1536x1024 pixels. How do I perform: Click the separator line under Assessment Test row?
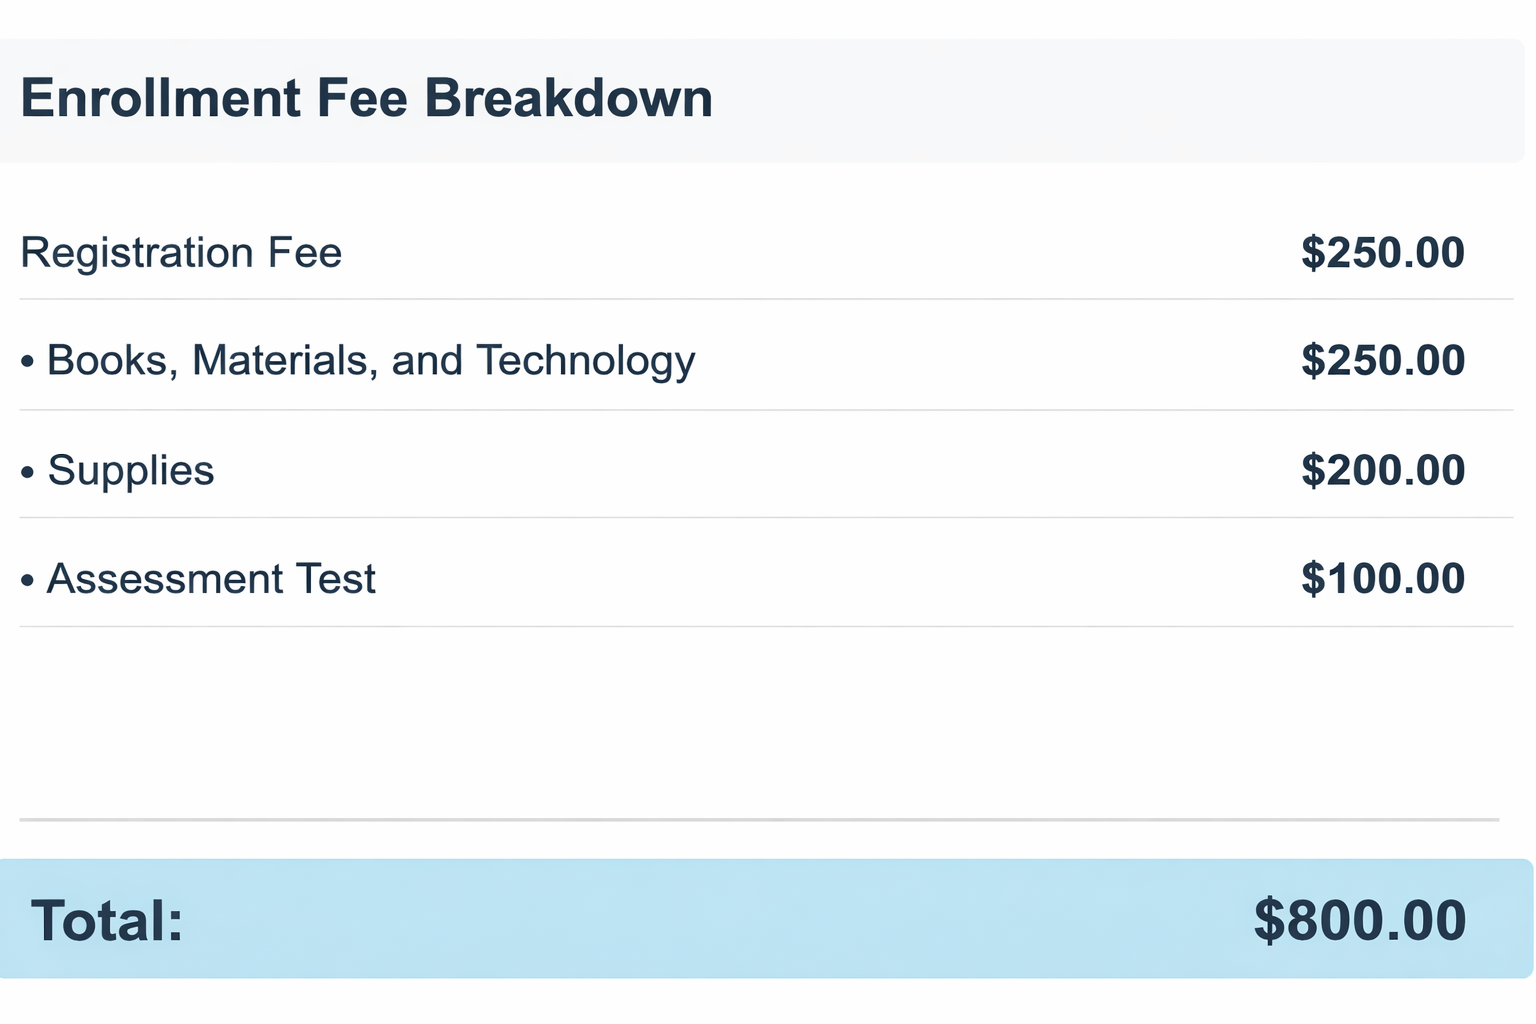pos(760,627)
